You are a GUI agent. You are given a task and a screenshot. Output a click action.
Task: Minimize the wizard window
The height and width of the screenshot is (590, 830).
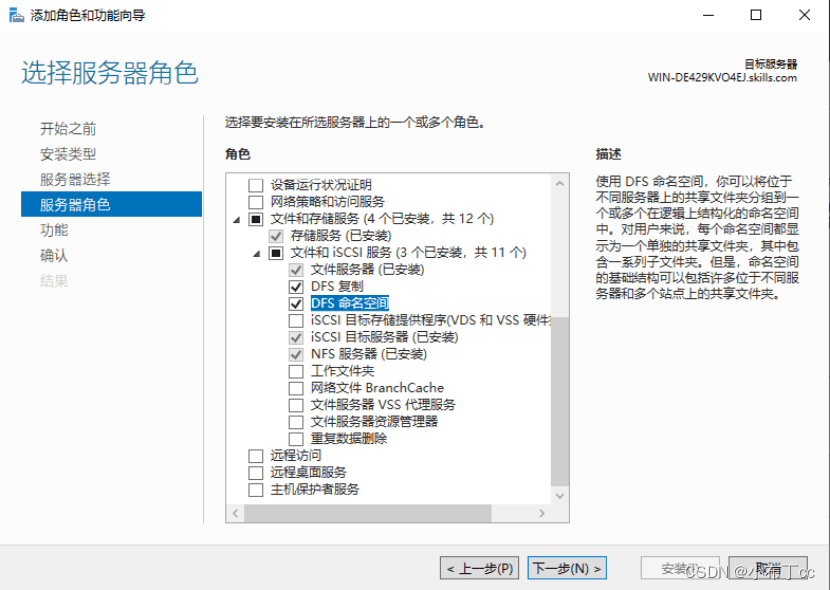point(708,15)
